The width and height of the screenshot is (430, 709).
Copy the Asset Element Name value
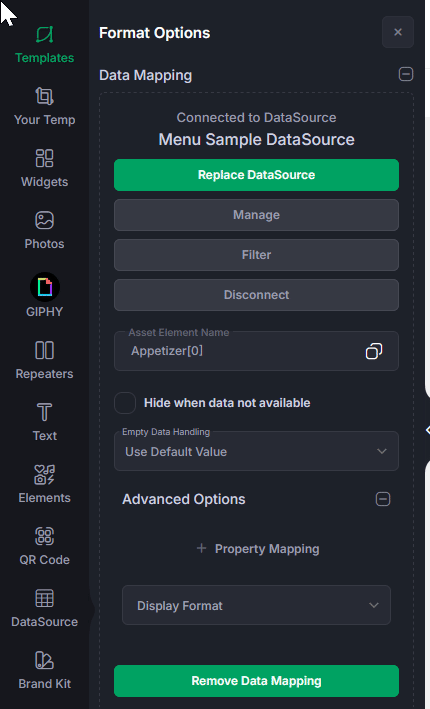coord(373,351)
